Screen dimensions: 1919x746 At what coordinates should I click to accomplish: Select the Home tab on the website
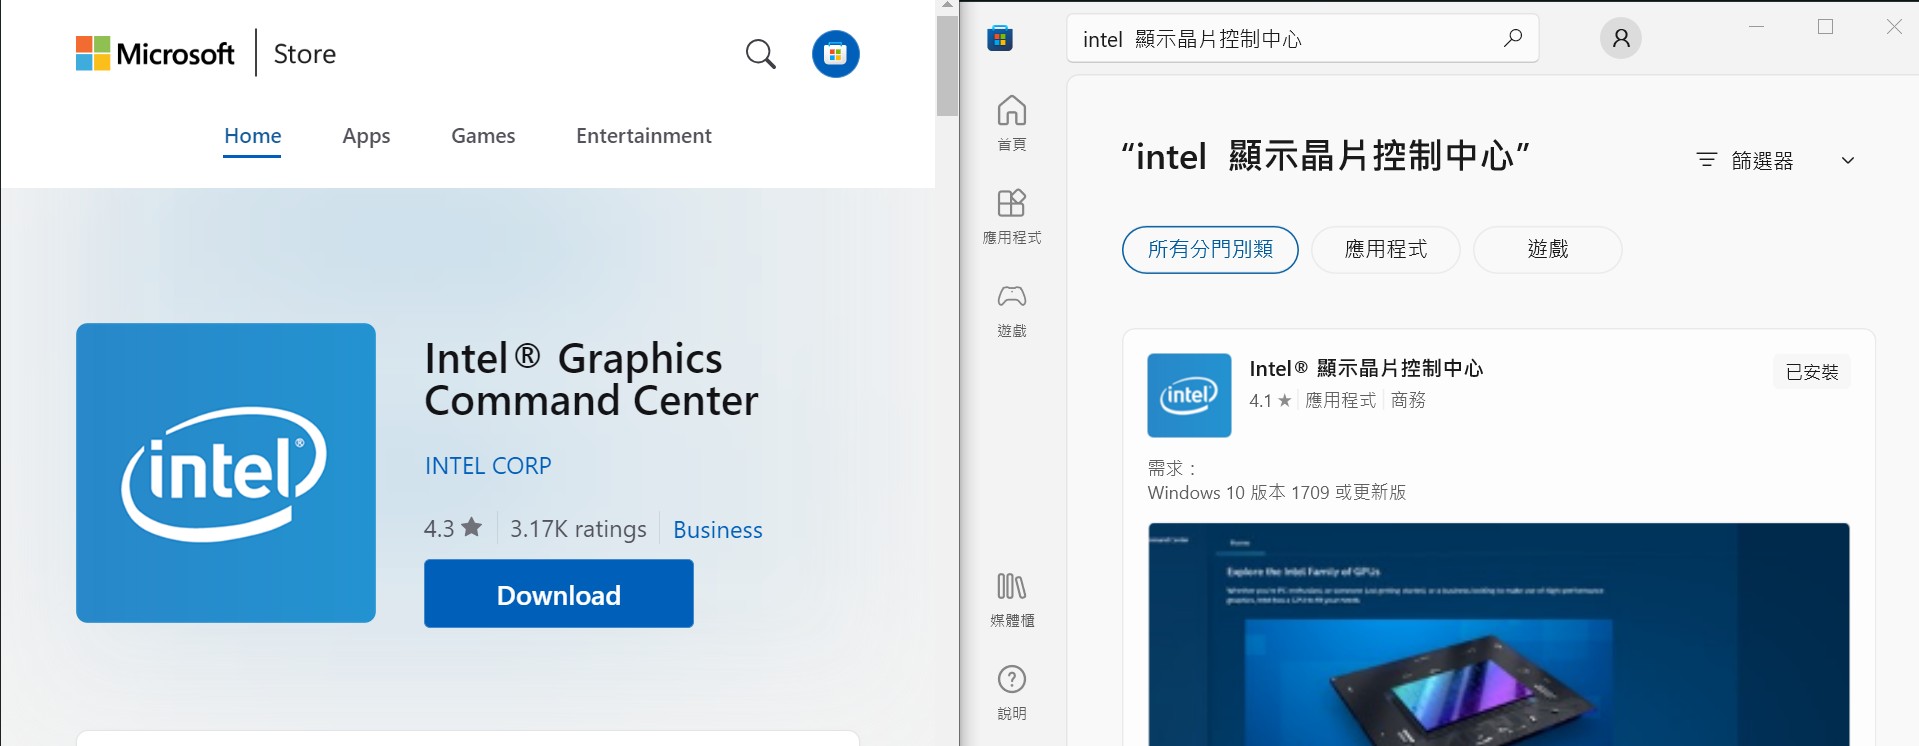(253, 136)
